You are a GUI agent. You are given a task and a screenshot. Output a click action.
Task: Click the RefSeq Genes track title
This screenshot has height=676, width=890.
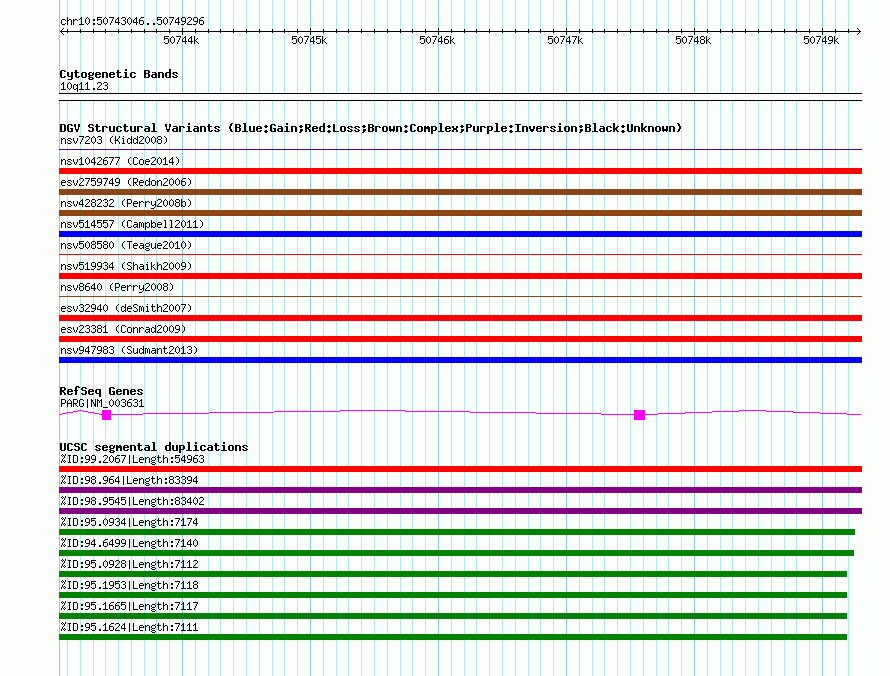pyautogui.click(x=101, y=391)
